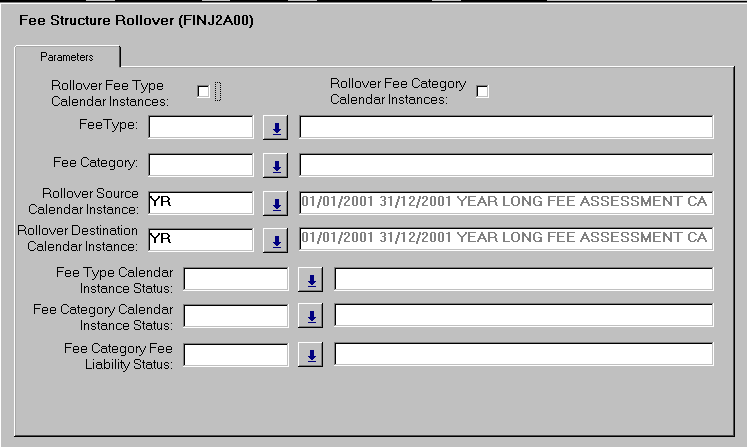Switch to the Parameters tab

click(67, 57)
